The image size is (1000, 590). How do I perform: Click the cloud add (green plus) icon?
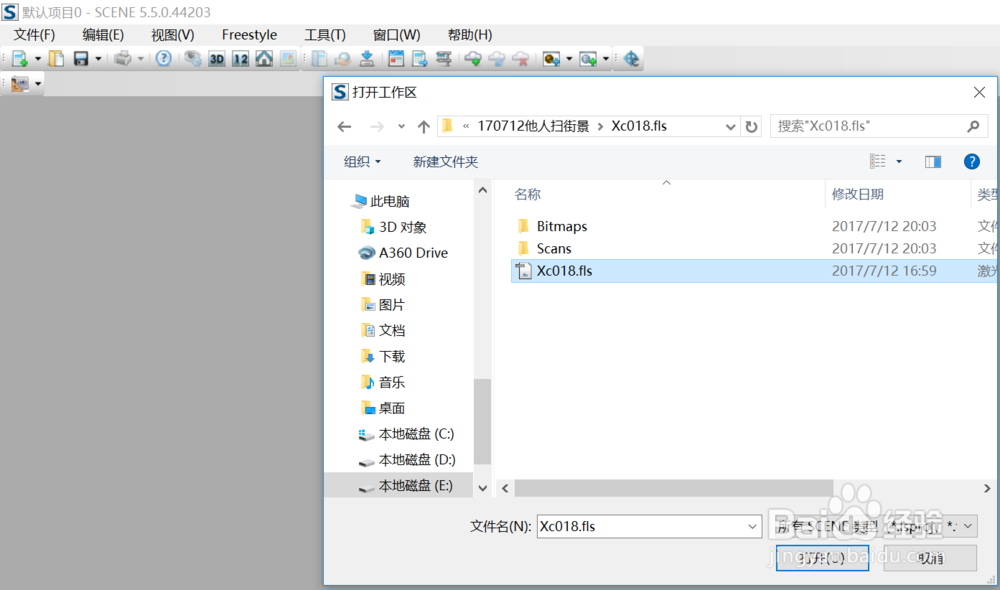(473, 59)
